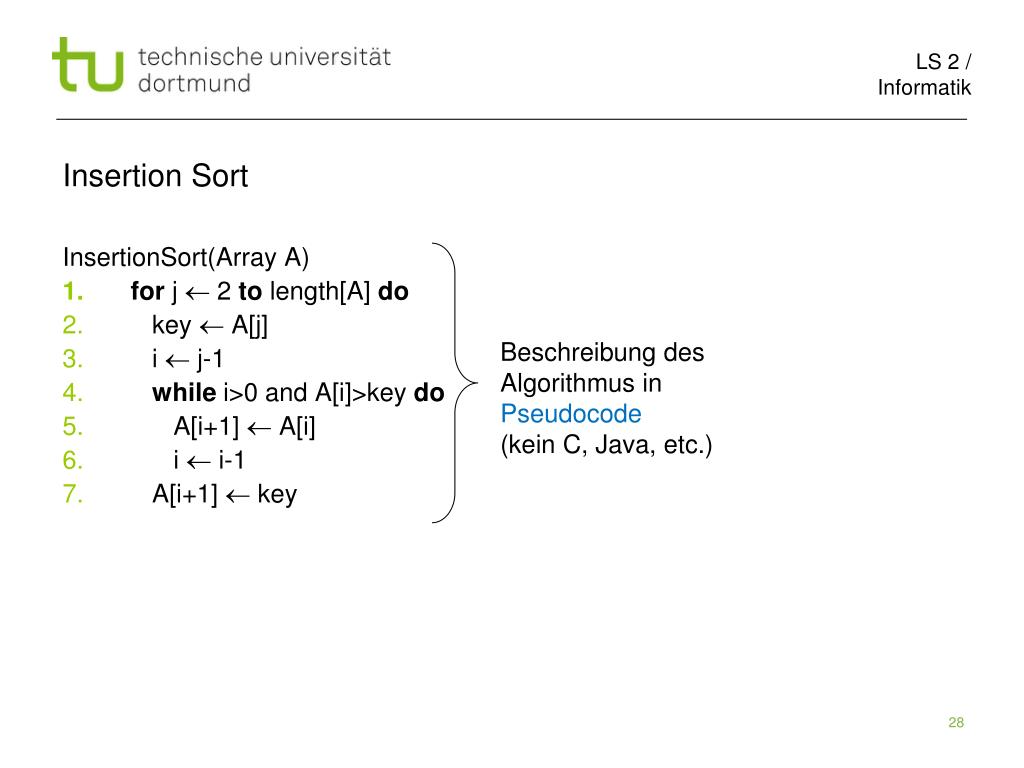Click the LS 2 / Informatik label

[x=924, y=74]
